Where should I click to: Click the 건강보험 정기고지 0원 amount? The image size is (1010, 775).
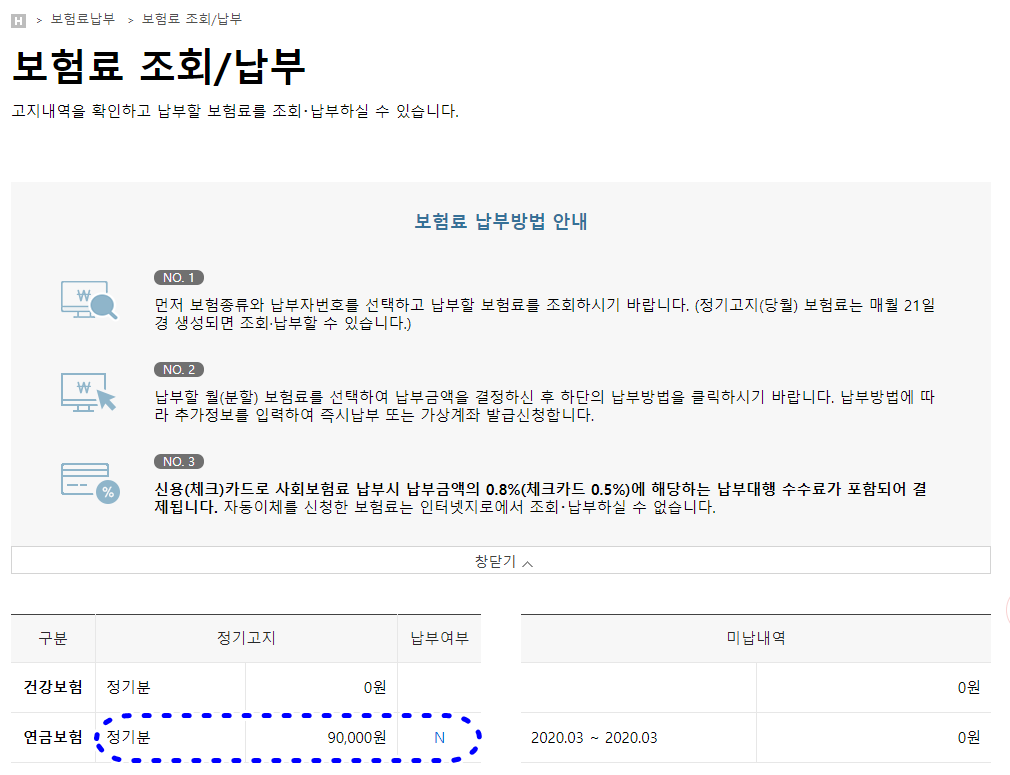[374, 688]
